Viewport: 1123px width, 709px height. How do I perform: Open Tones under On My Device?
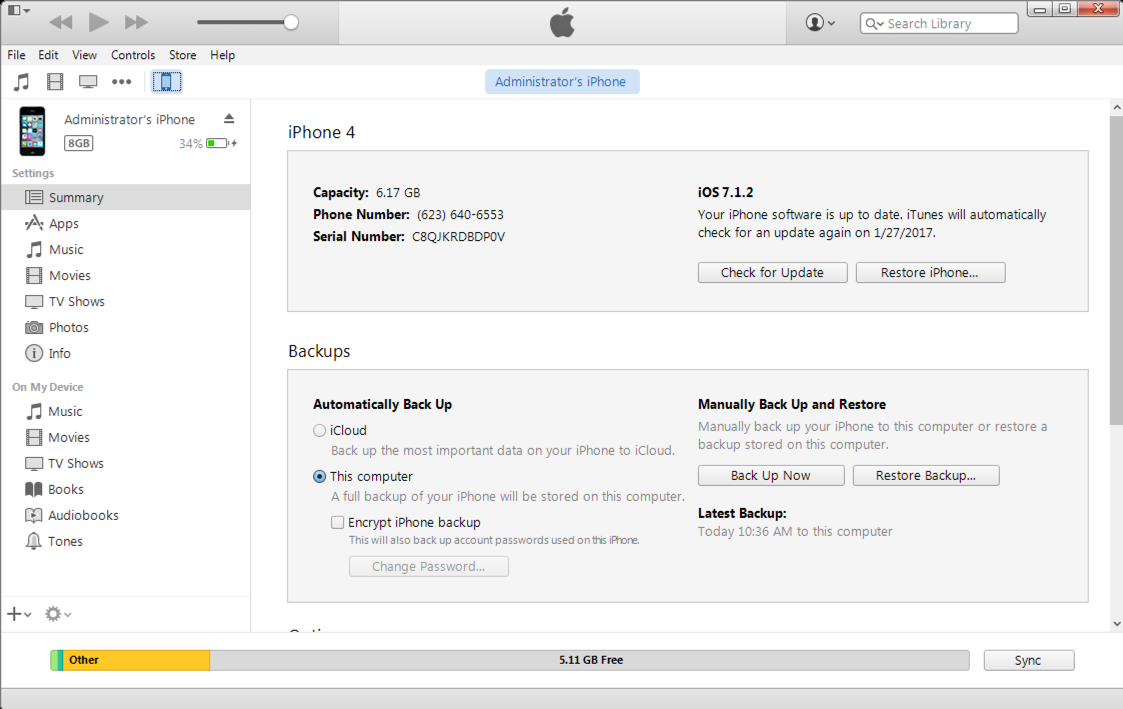[126, 541]
